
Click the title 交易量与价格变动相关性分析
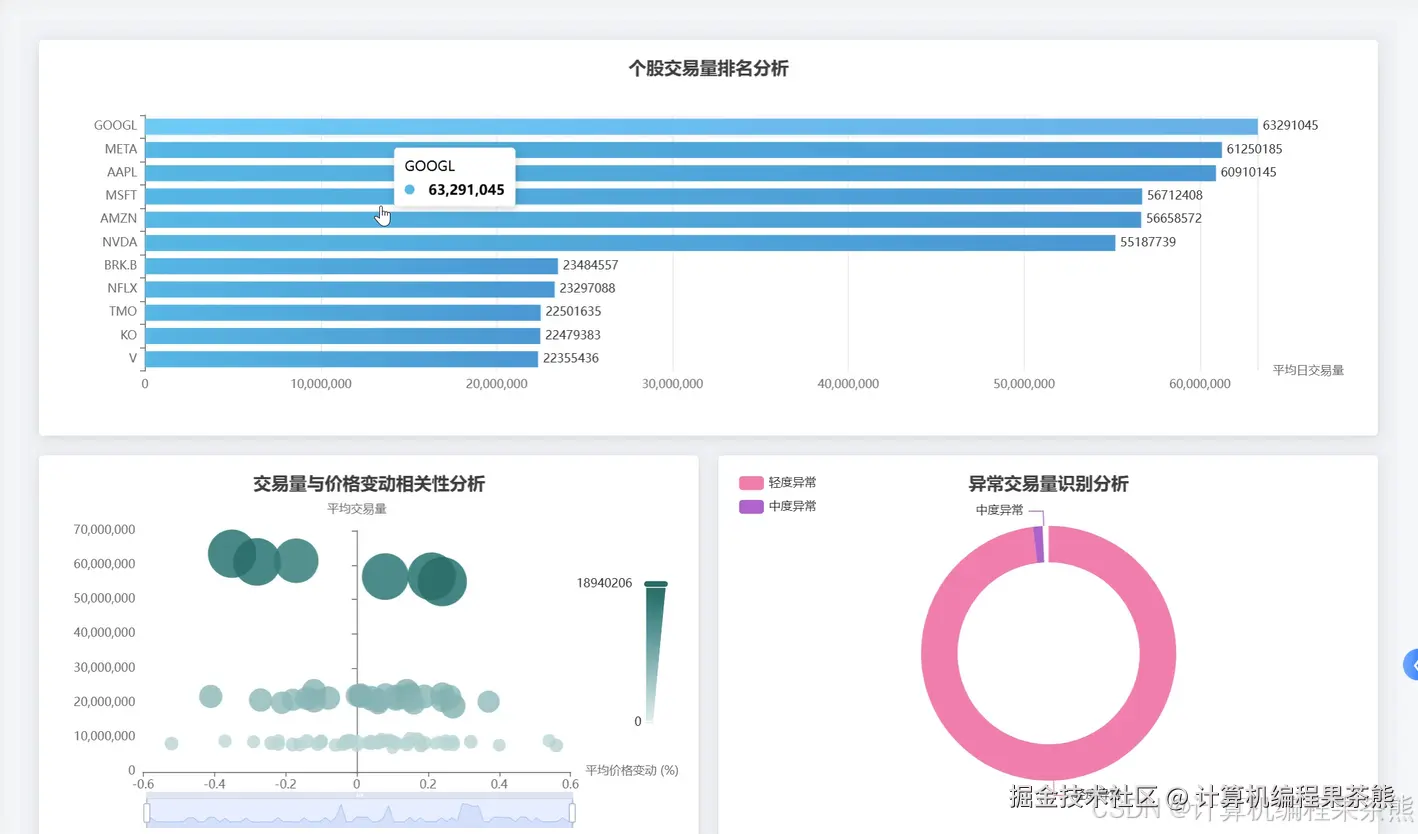[x=369, y=484]
